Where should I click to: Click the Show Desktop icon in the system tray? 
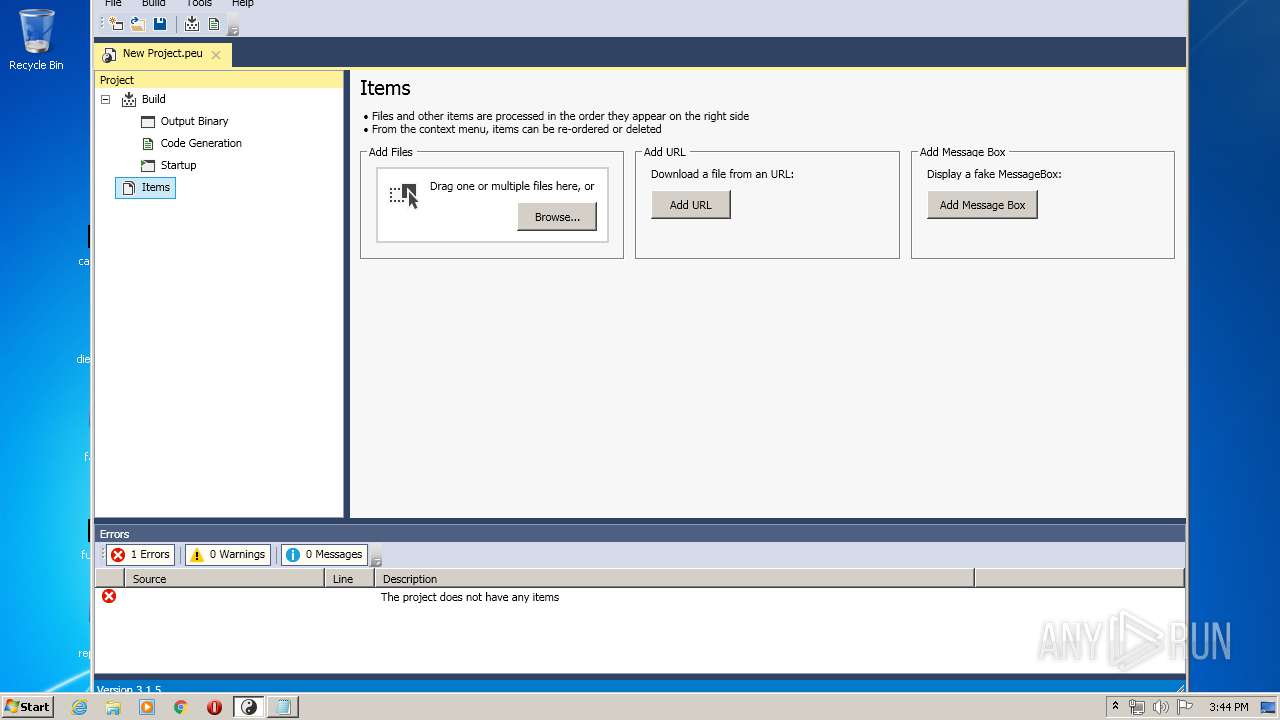(x=1269, y=707)
